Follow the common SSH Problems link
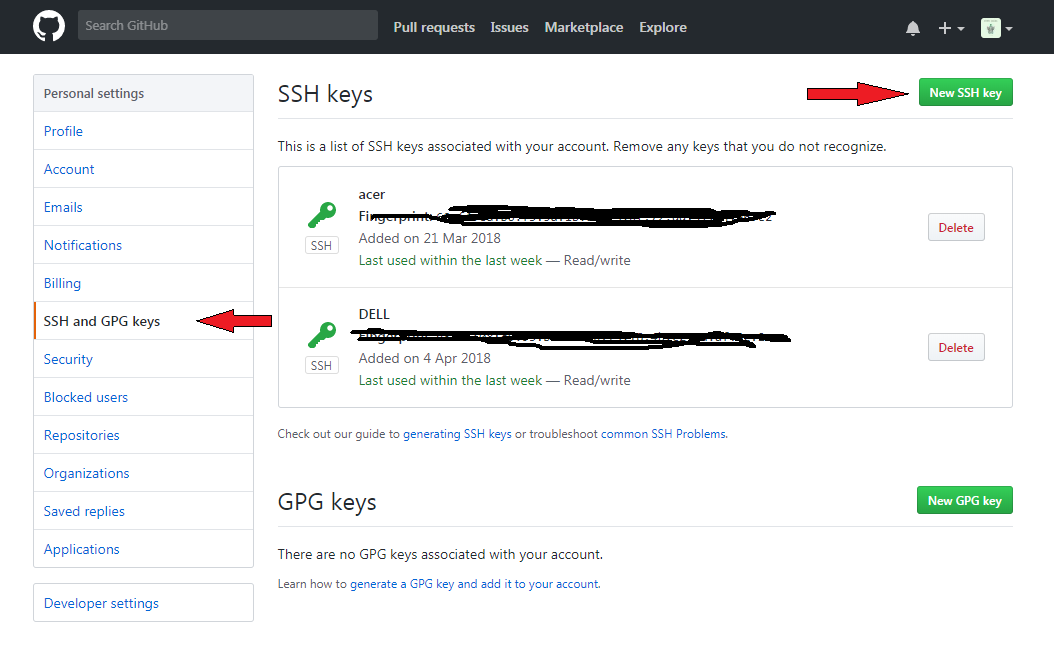1054x647 pixels. pos(663,434)
